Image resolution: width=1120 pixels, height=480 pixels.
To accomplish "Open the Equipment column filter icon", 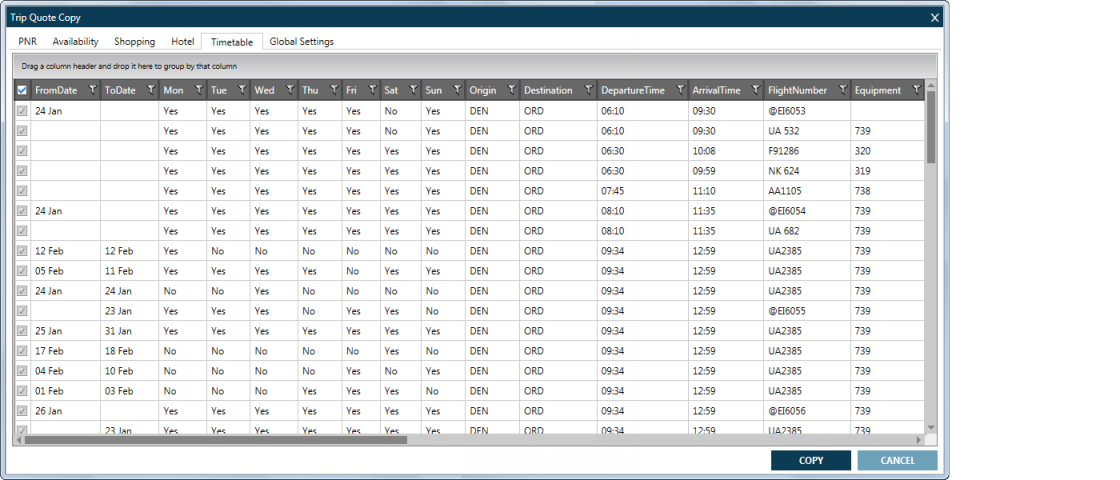I will (916, 90).
